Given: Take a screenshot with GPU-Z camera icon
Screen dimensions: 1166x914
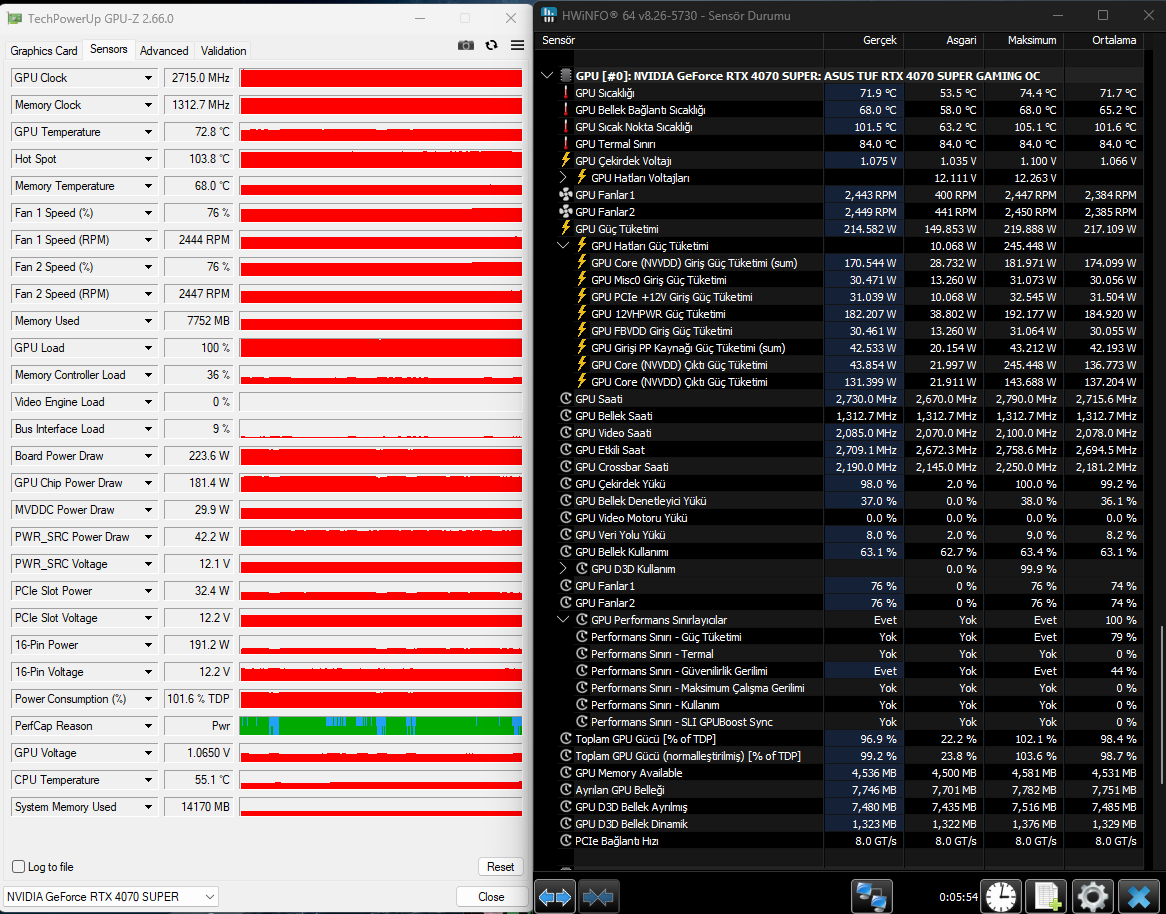Looking at the screenshot, I should pos(466,45).
